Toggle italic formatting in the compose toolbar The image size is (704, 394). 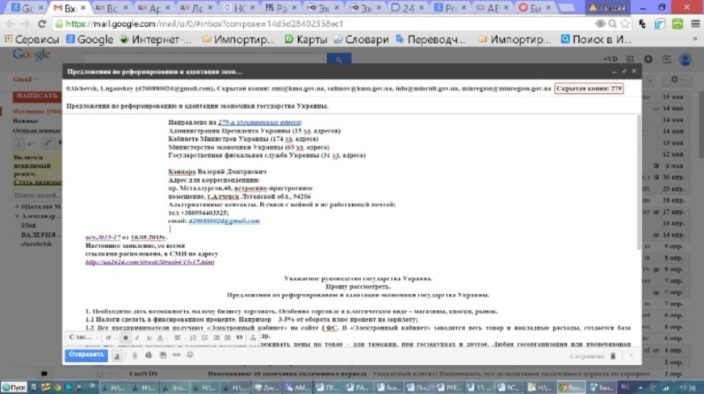click(x=137, y=337)
